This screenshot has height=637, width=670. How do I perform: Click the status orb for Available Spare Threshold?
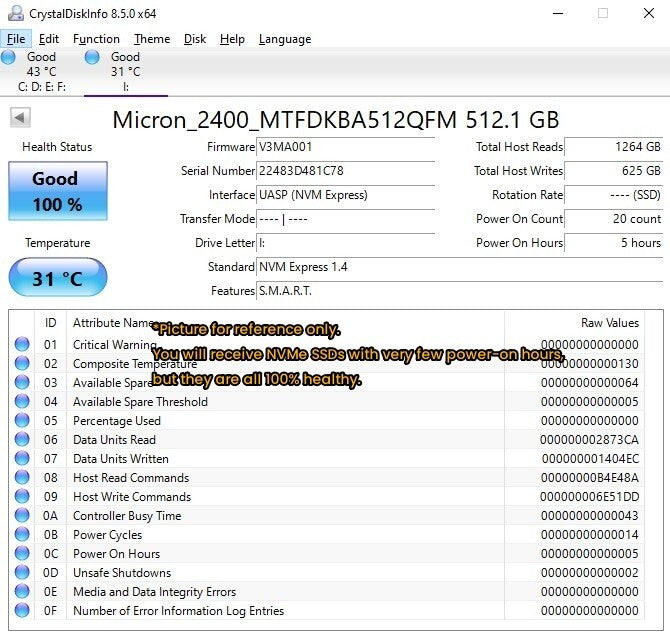click(22, 402)
